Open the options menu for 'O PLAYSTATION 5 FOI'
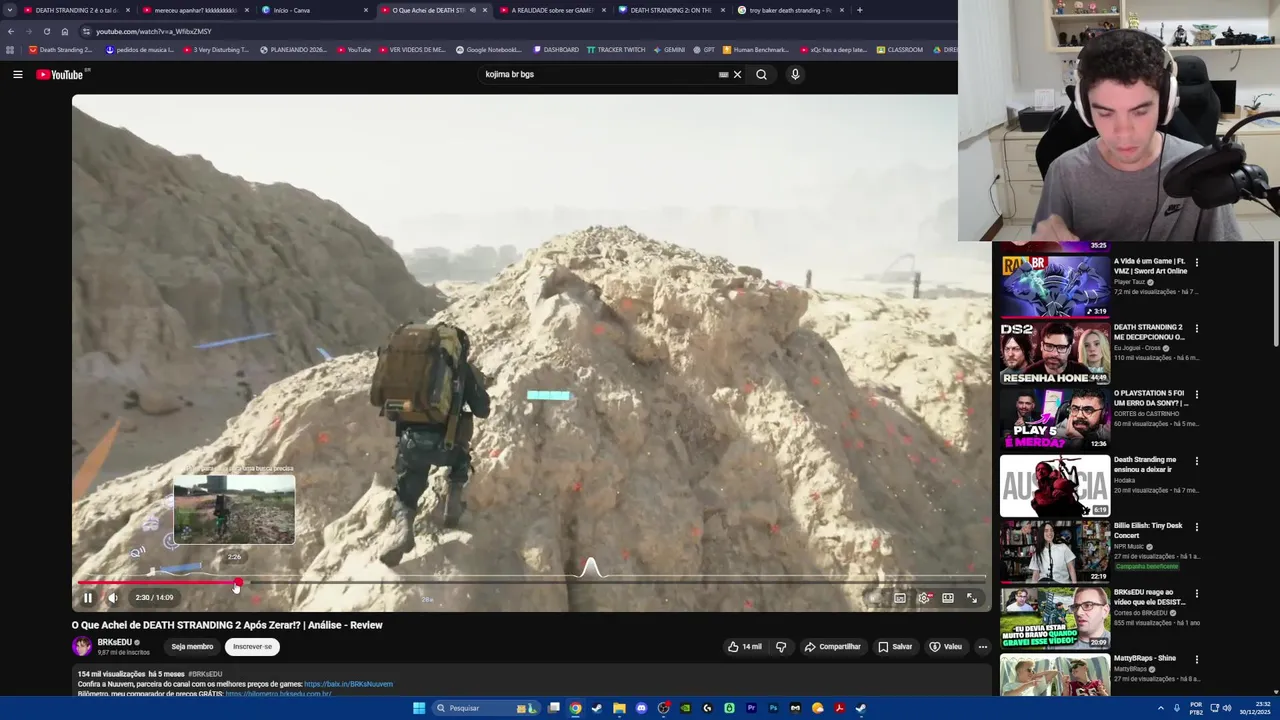Viewport: 1280px width, 720px height. pos(1197,394)
